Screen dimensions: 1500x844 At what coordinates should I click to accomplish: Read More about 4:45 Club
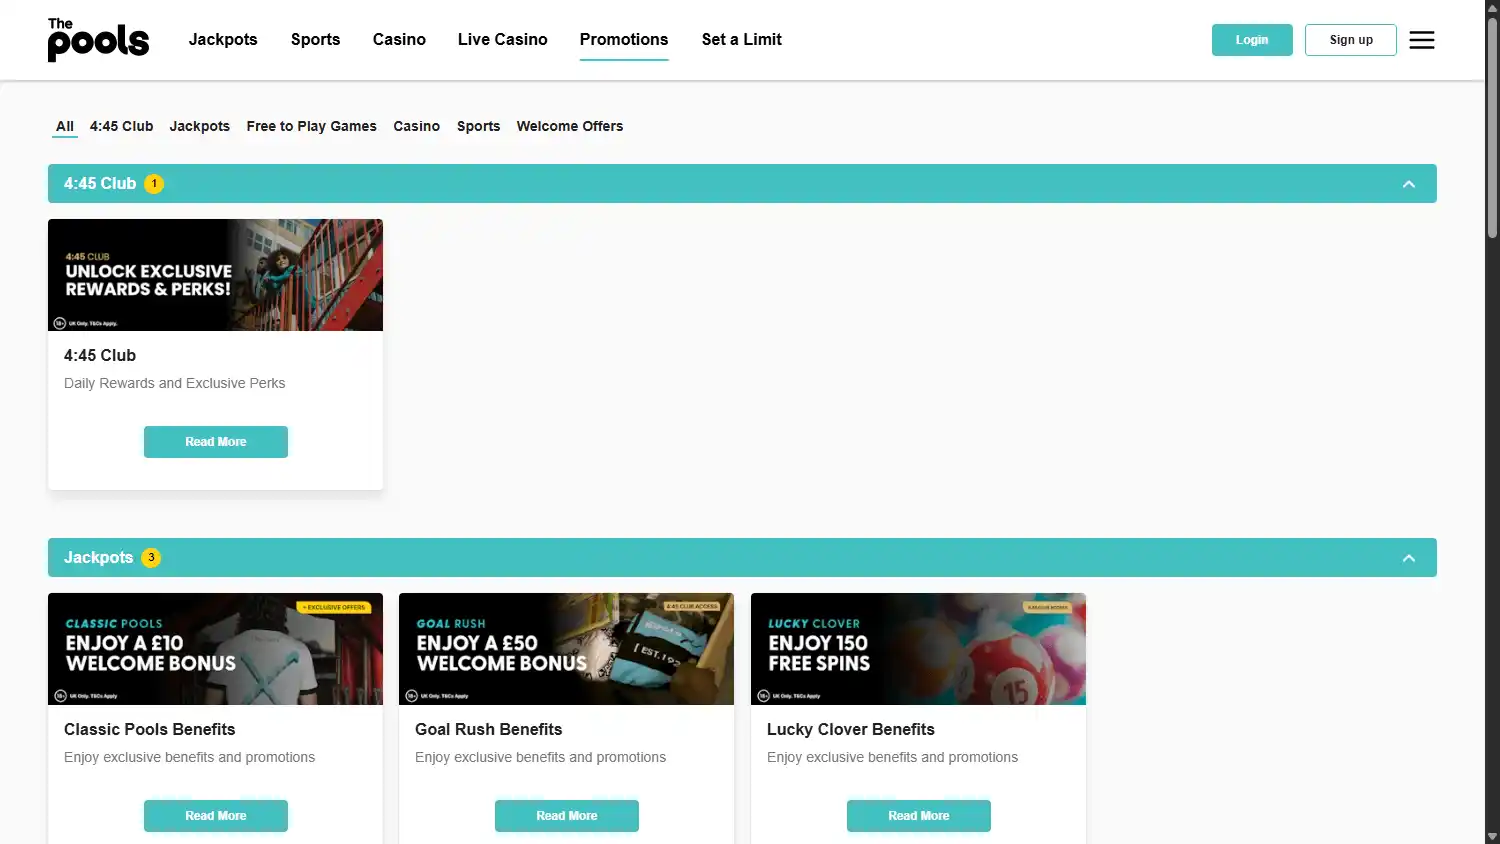[216, 442]
